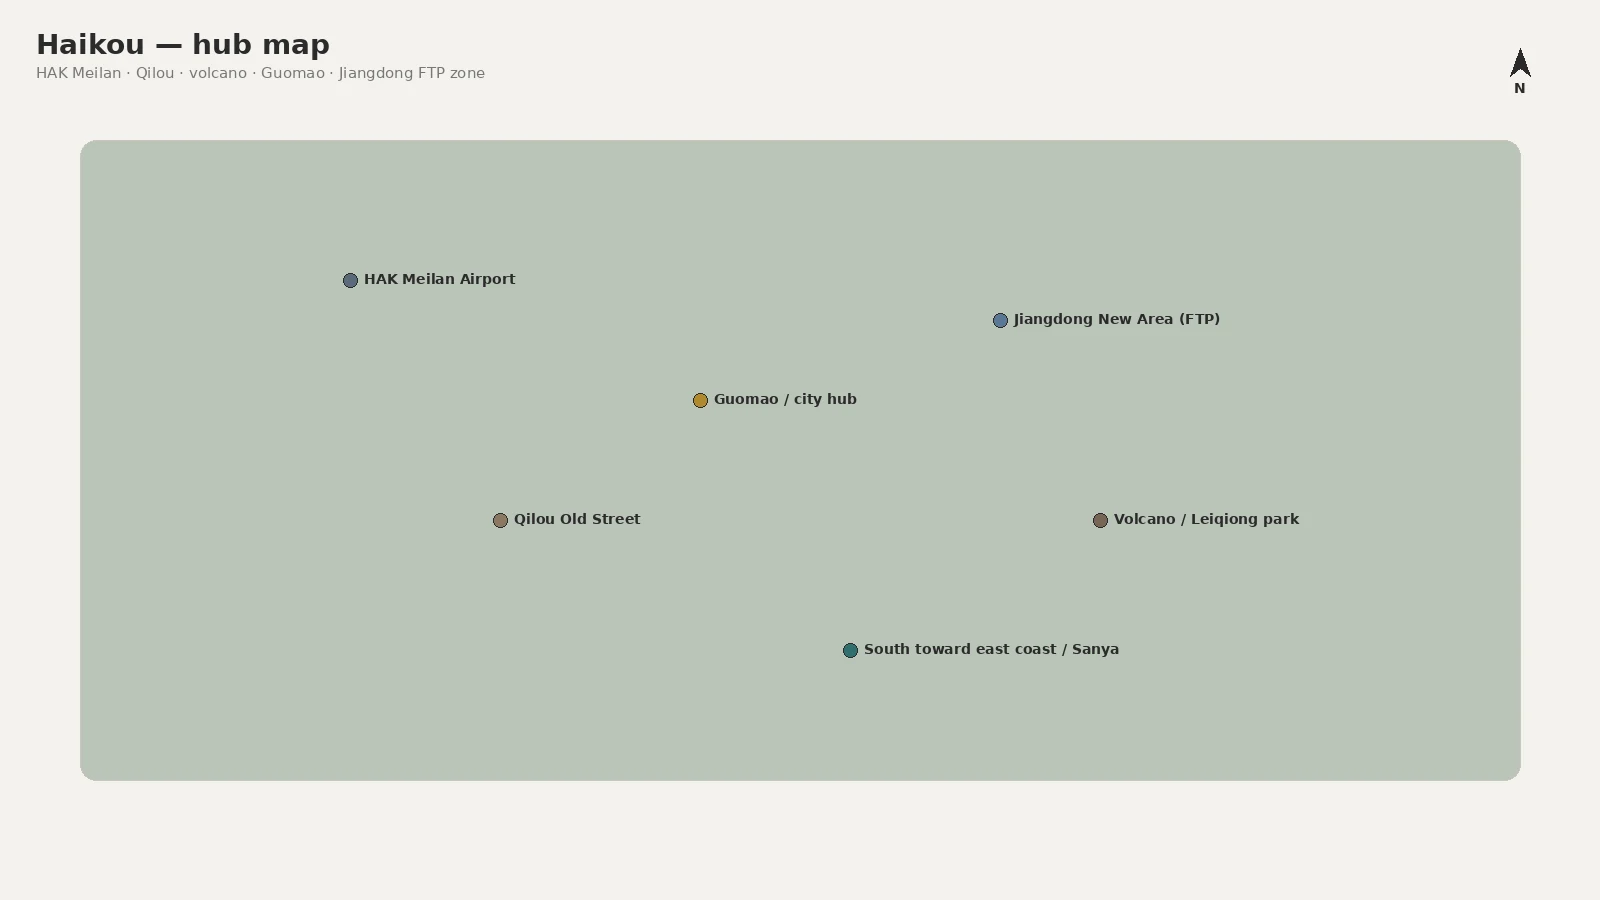Open the HAK Meilan Airport label
Screen dimensions: 1600x900
pos(439,279)
